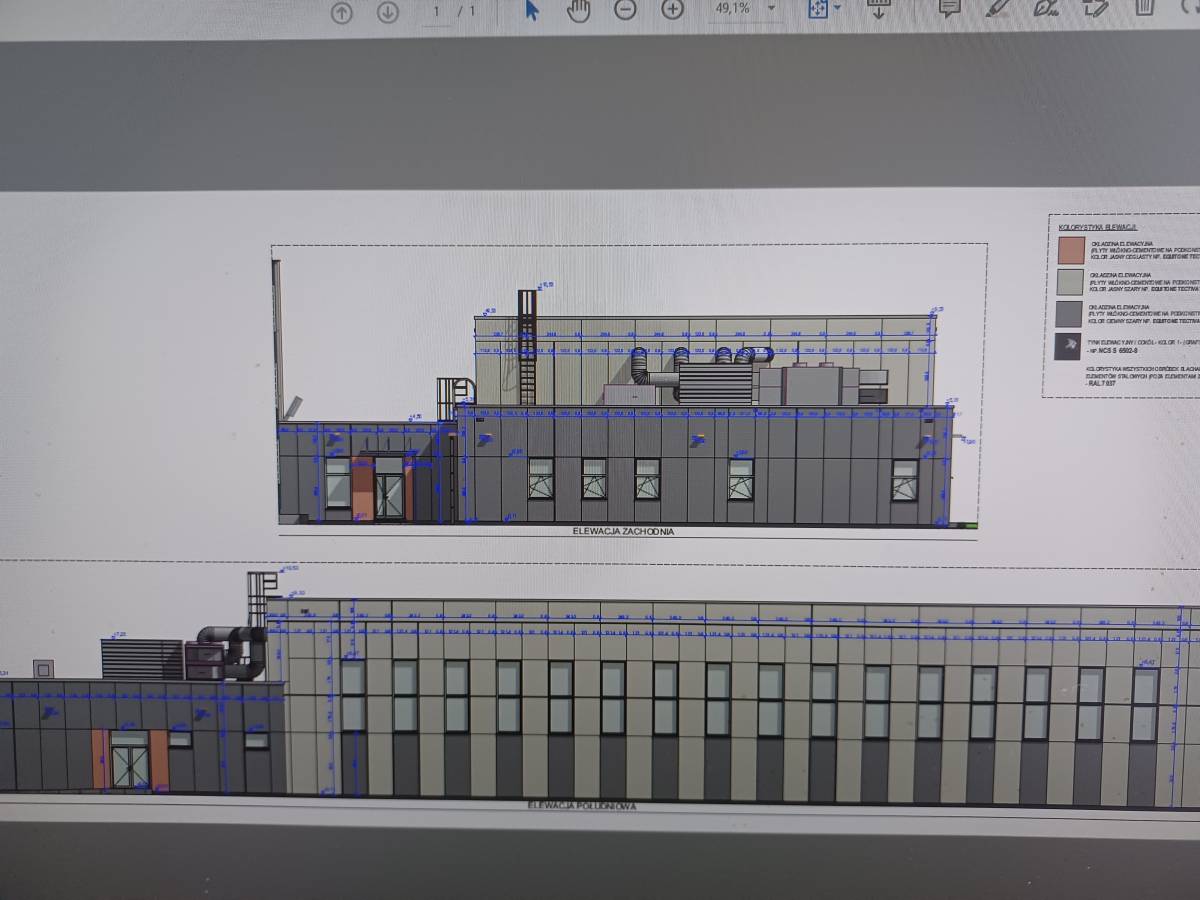
Task: Click the trash delete icon
Action: (x=1145, y=7)
